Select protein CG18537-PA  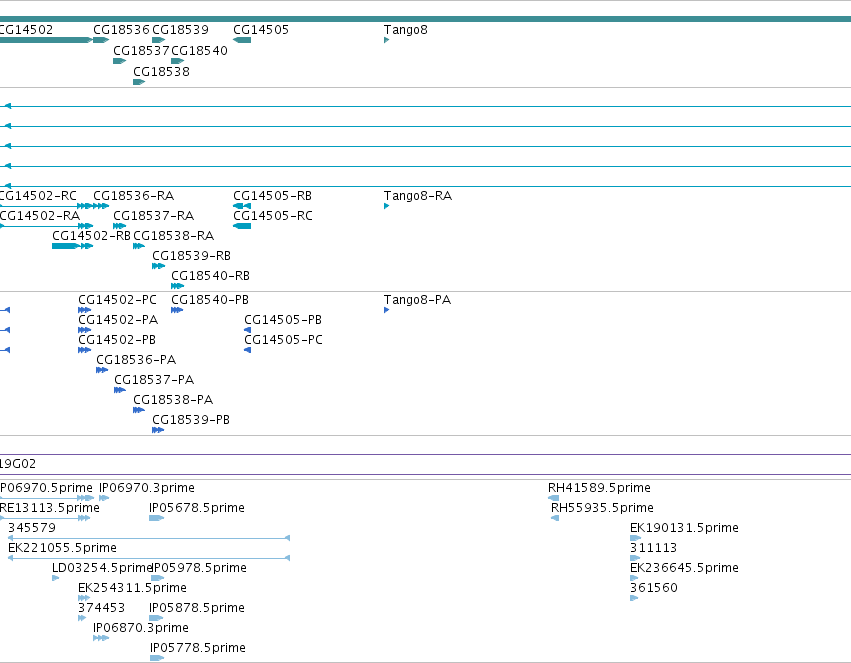click(154, 380)
